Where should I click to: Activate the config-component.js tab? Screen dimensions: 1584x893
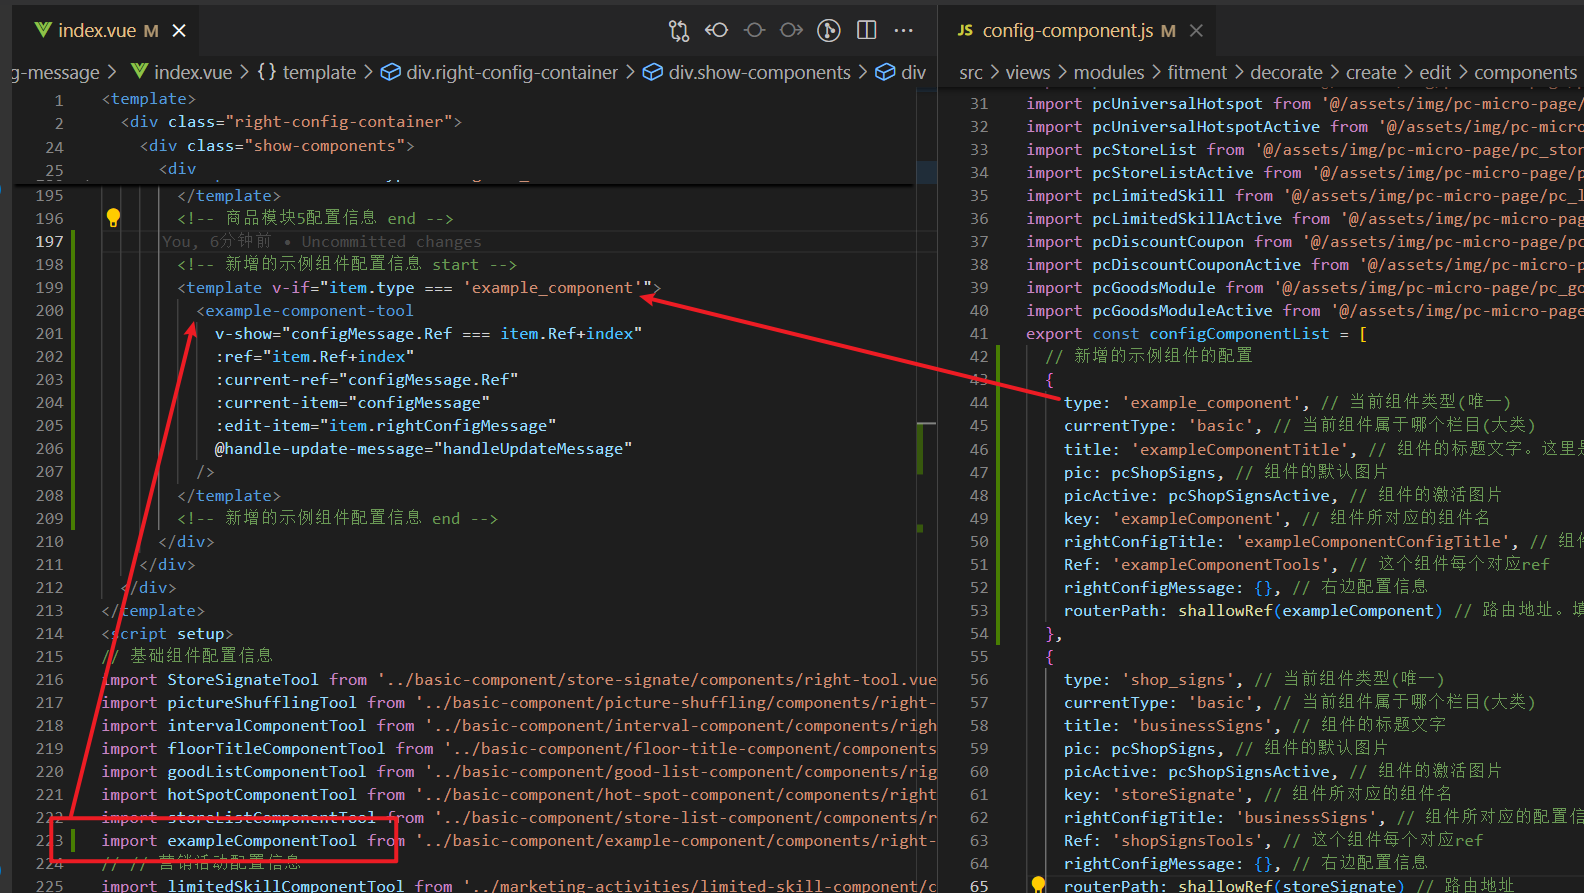click(x=1067, y=31)
